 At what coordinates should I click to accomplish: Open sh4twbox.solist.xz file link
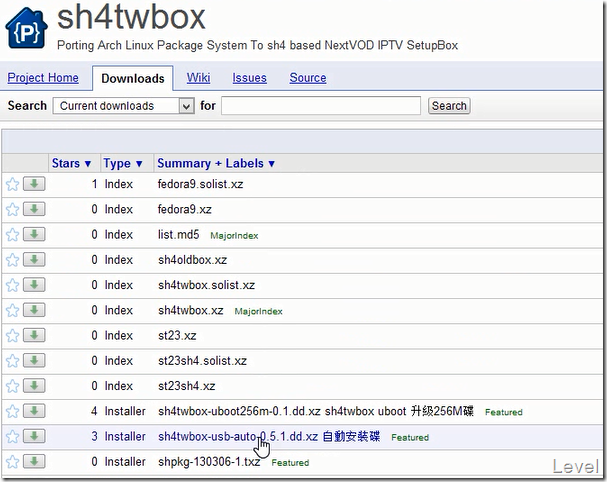click(206, 285)
